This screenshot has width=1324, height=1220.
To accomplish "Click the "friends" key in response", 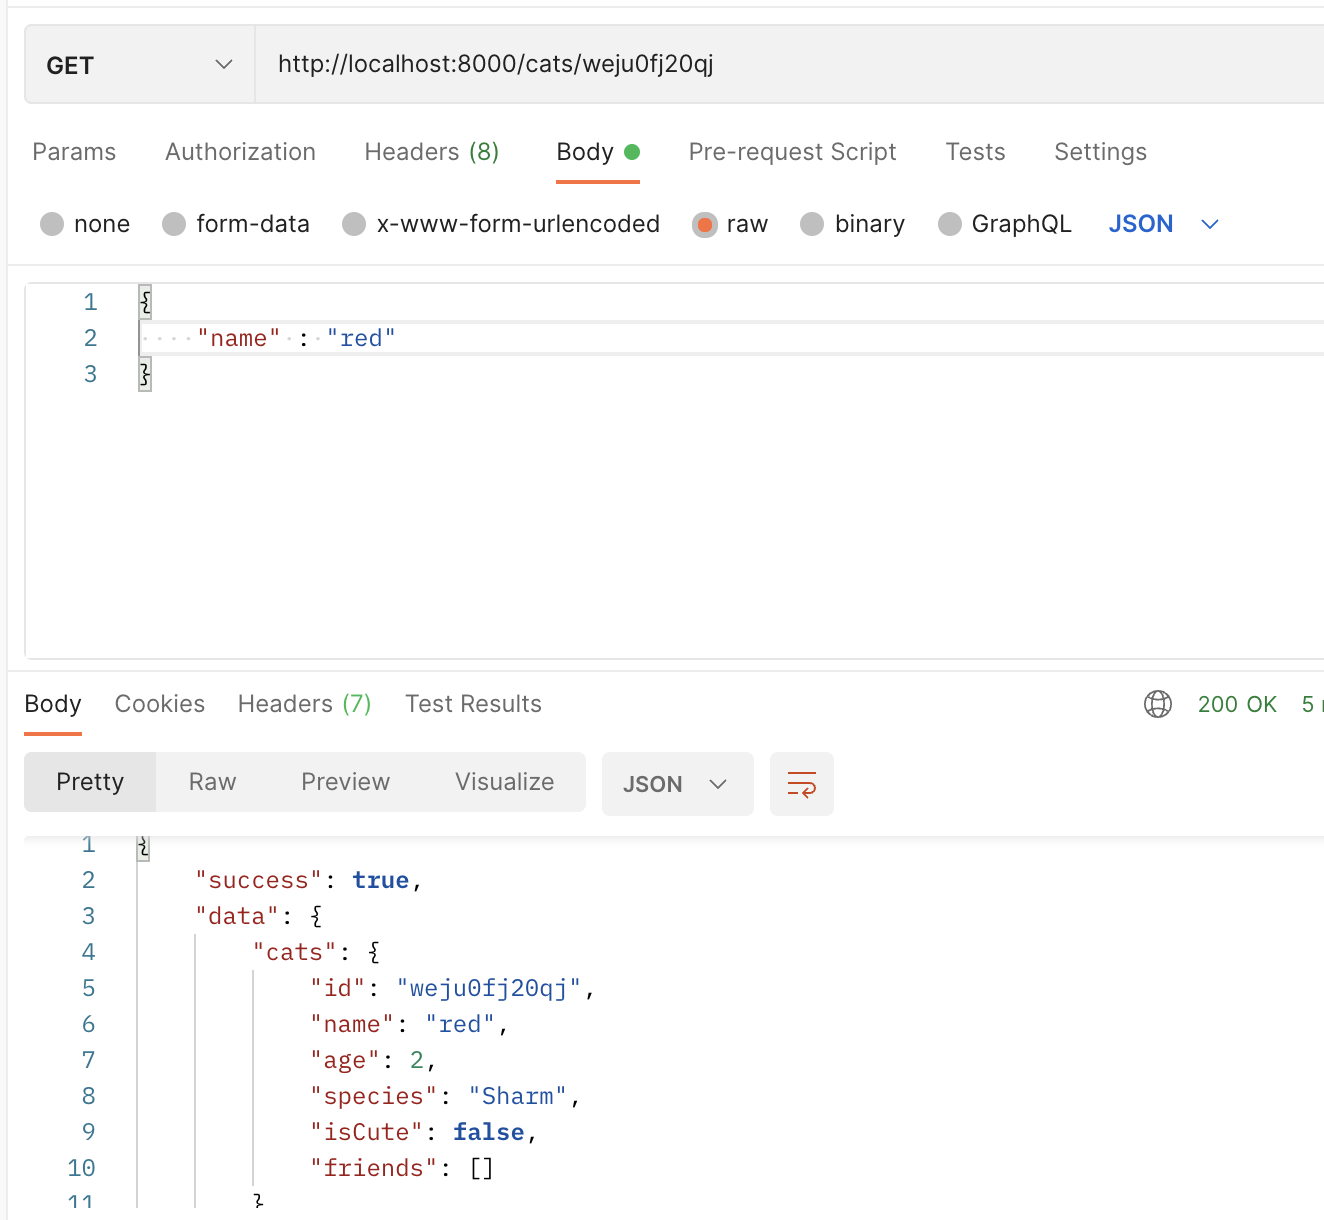I will [374, 1168].
